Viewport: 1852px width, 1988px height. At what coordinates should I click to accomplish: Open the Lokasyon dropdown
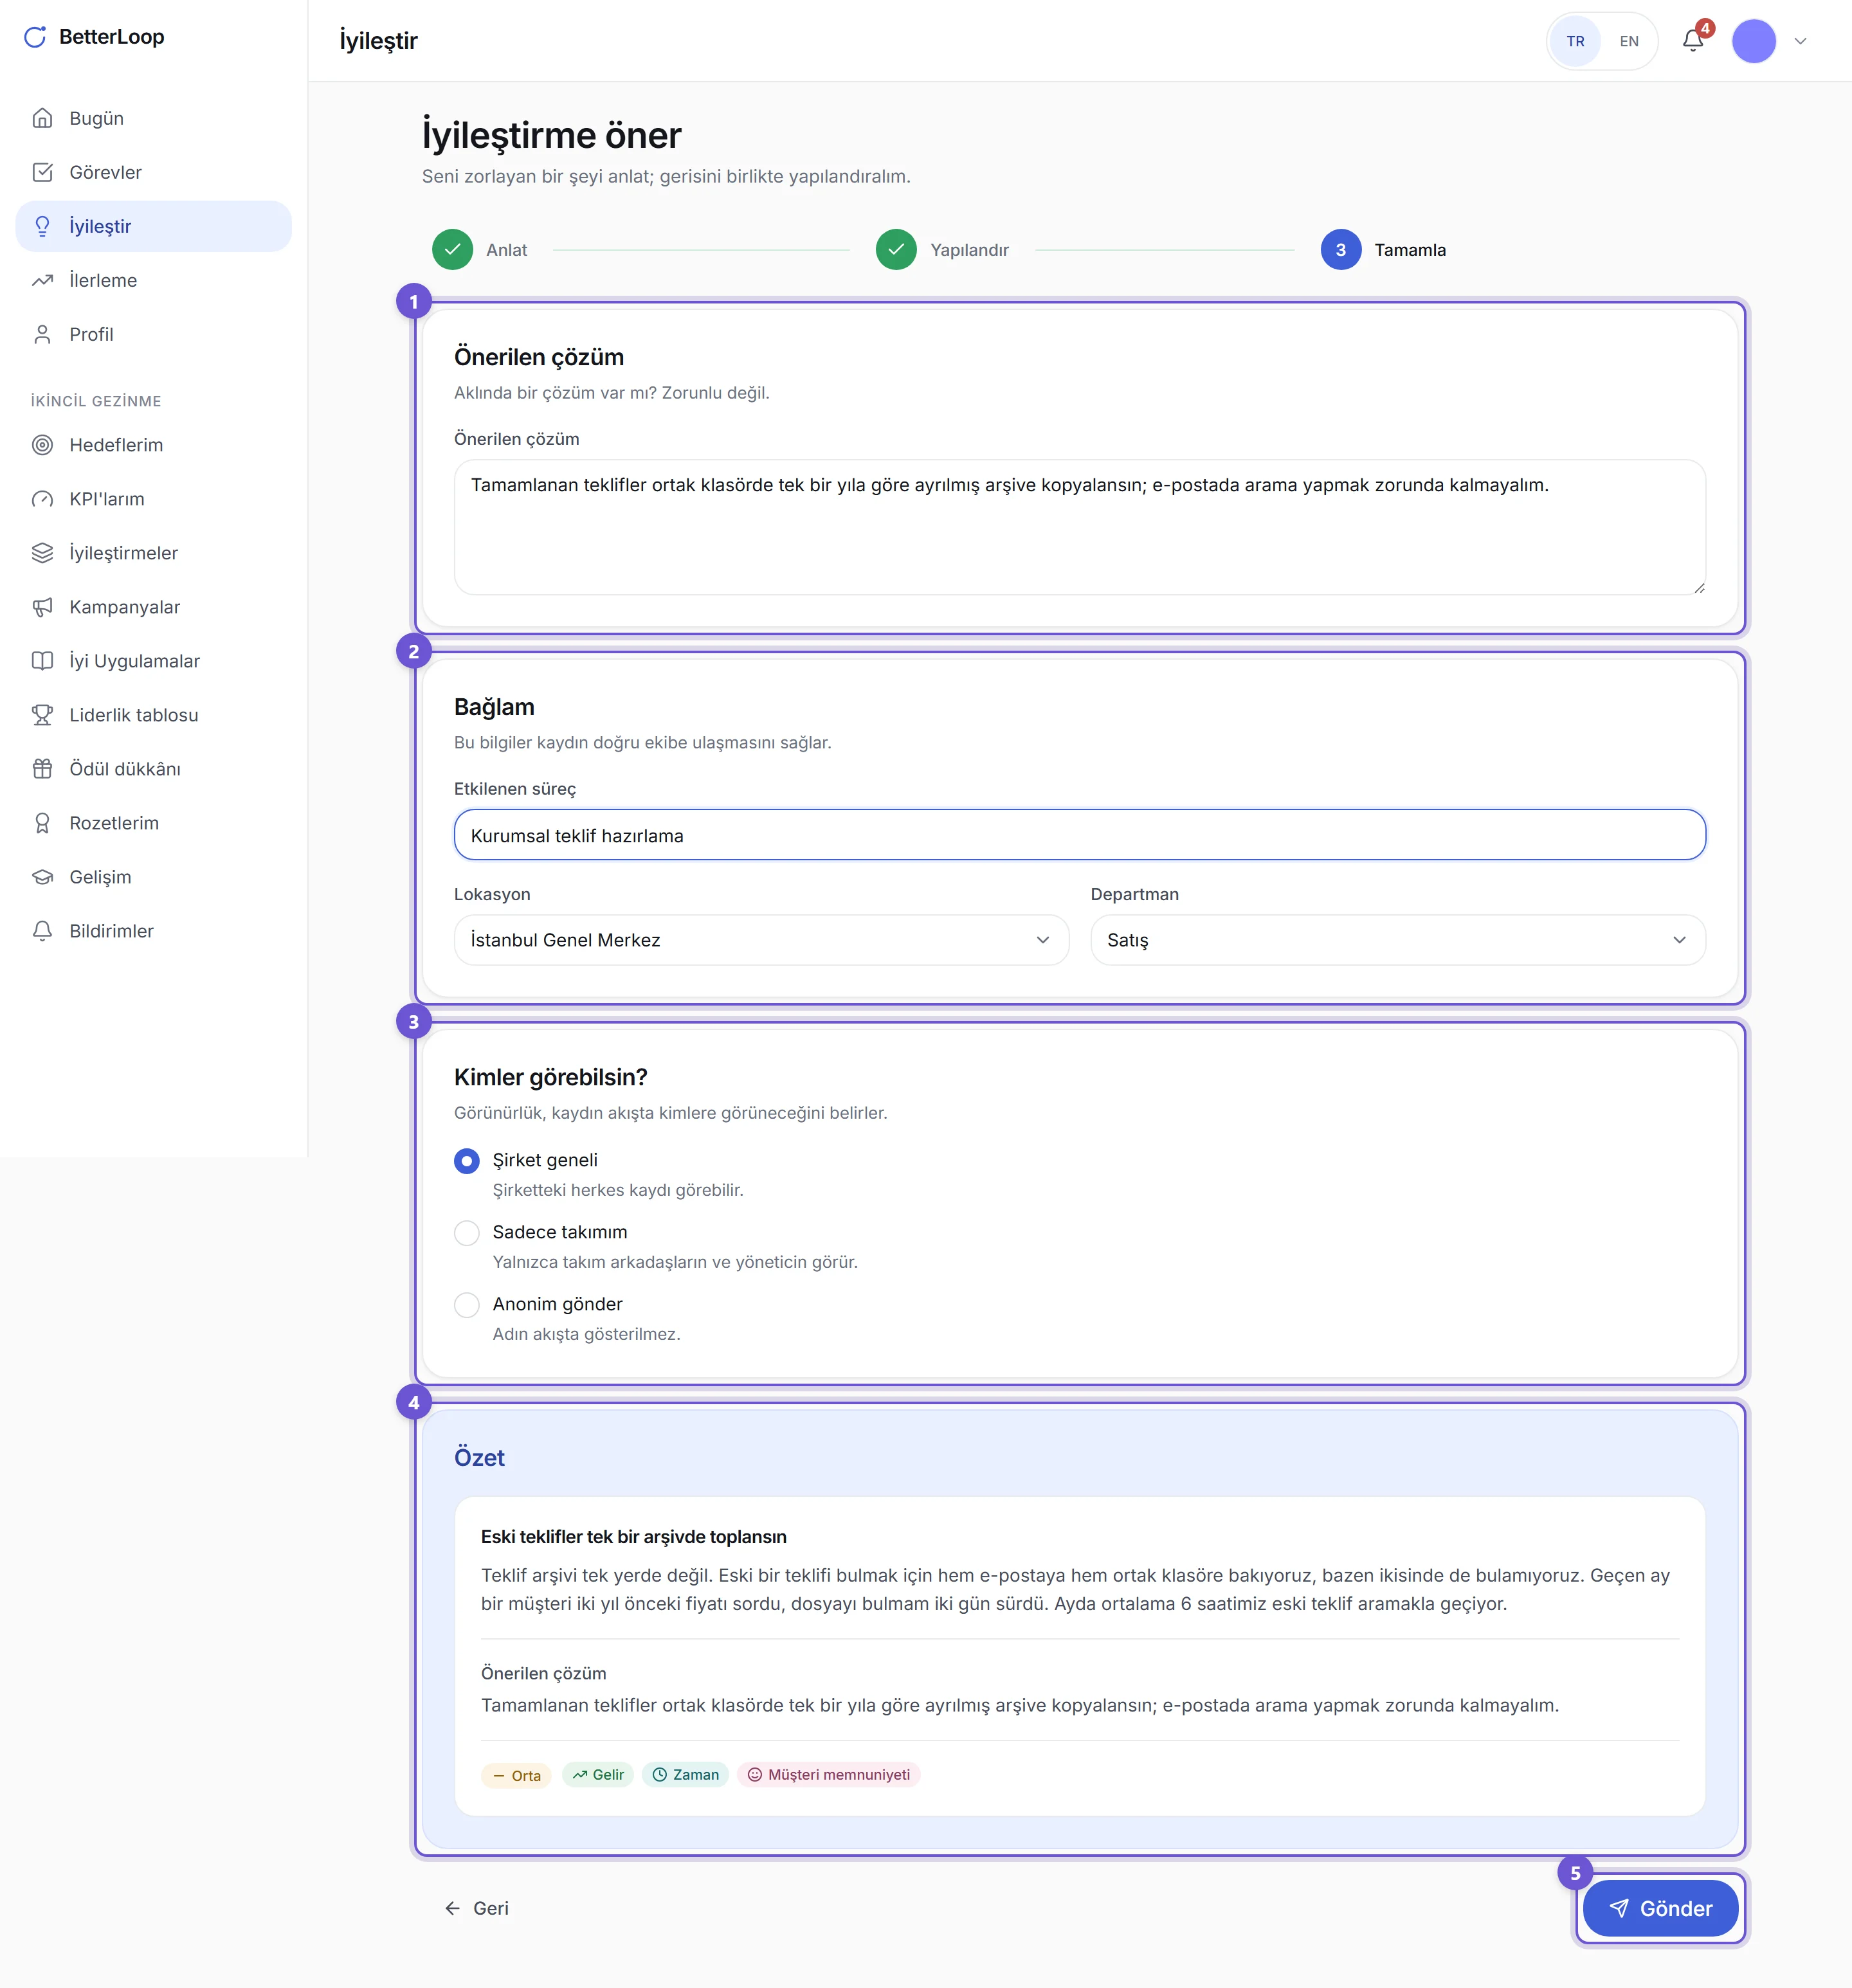[x=761, y=940]
